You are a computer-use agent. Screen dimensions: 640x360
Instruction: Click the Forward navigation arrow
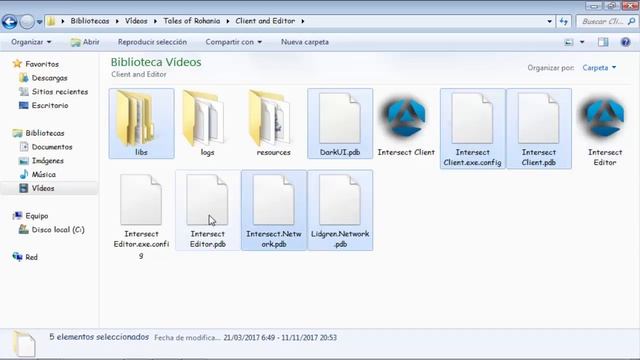click(27, 22)
